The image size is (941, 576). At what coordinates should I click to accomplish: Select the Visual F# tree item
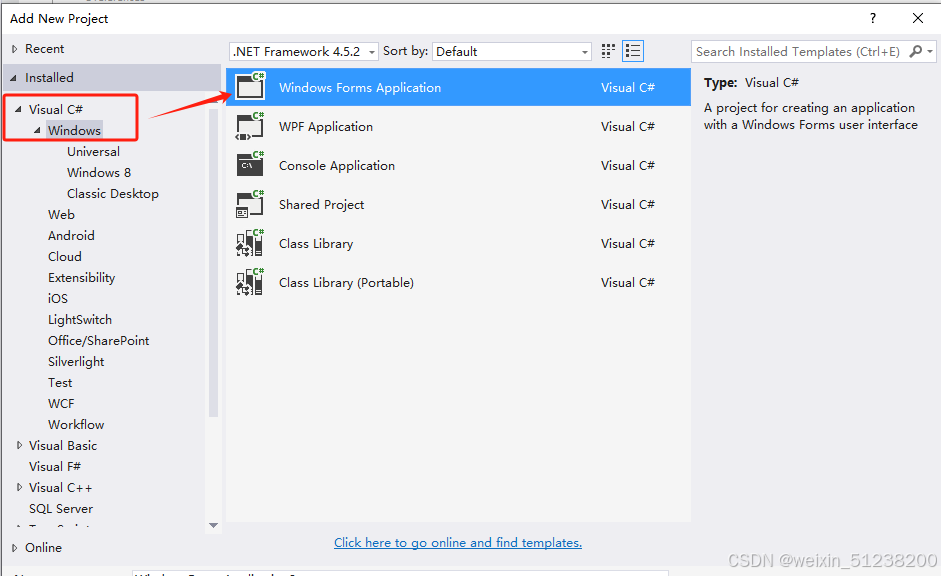click(55, 466)
